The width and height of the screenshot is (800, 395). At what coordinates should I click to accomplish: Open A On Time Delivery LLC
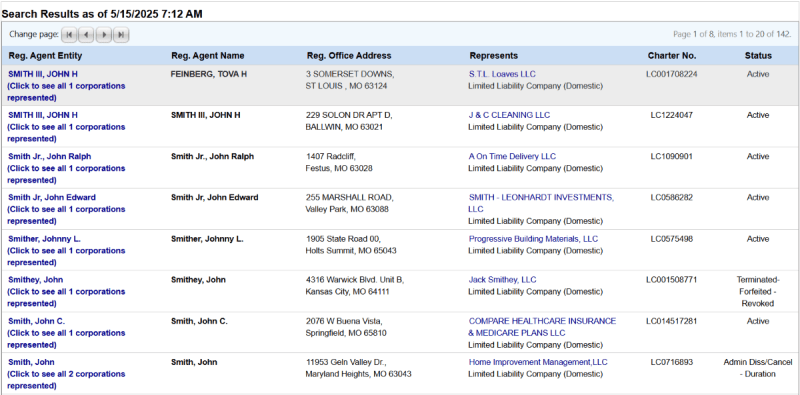(512, 156)
